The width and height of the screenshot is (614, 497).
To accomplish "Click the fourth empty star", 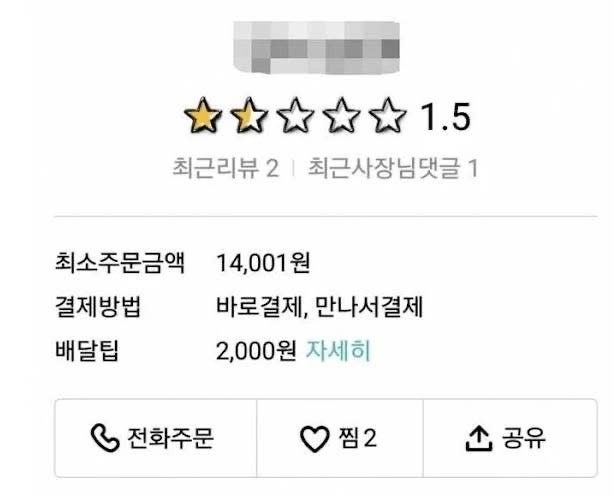I will pos(341,116).
